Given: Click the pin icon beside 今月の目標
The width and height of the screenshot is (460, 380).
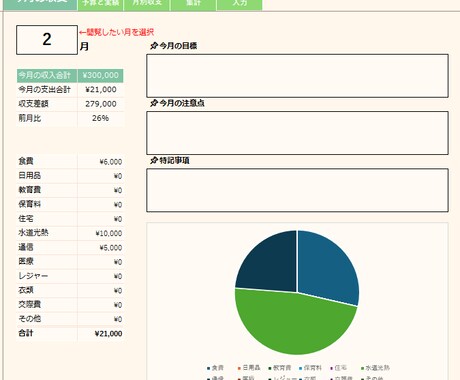Looking at the screenshot, I should pos(154,46).
